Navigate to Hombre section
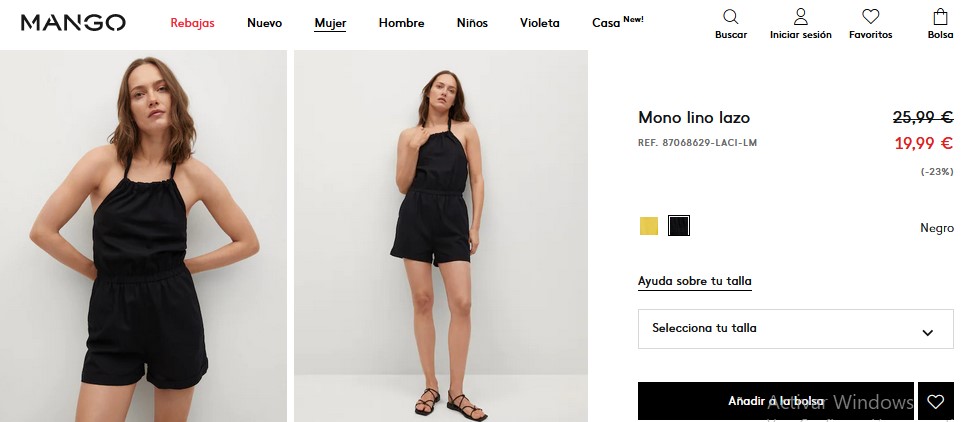The image size is (972, 422). pyautogui.click(x=401, y=23)
